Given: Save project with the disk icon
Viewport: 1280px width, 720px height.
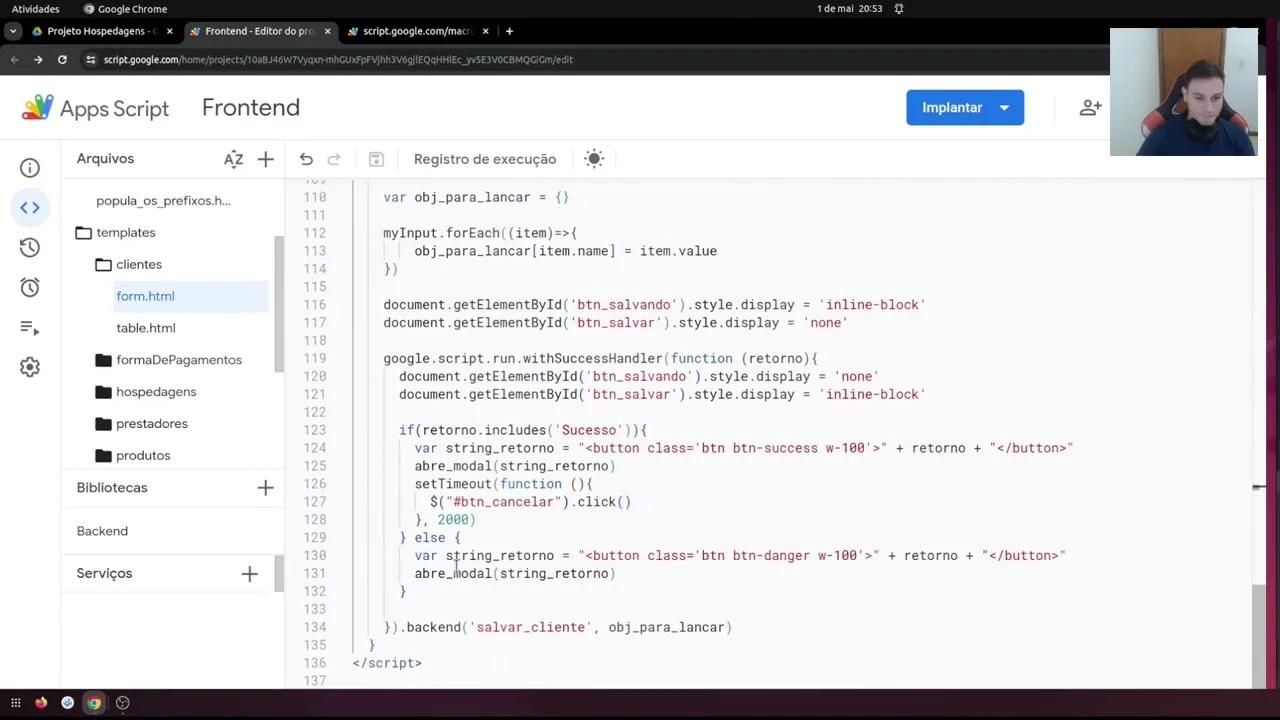Looking at the screenshot, I should (376, 159).
